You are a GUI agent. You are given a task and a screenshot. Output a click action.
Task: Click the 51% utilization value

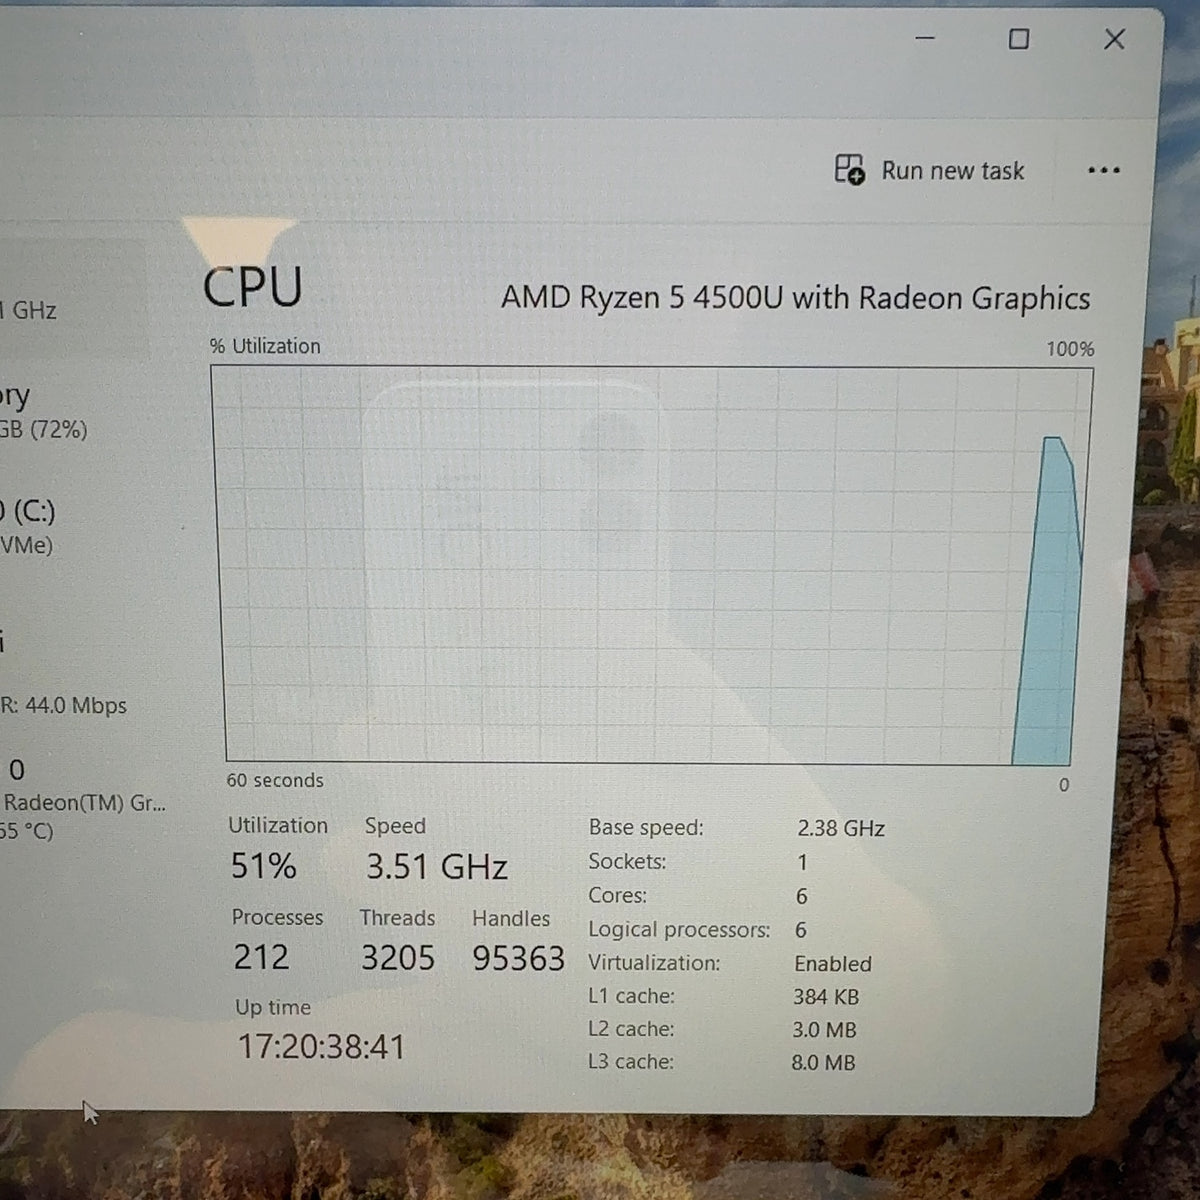click(264, 866)
